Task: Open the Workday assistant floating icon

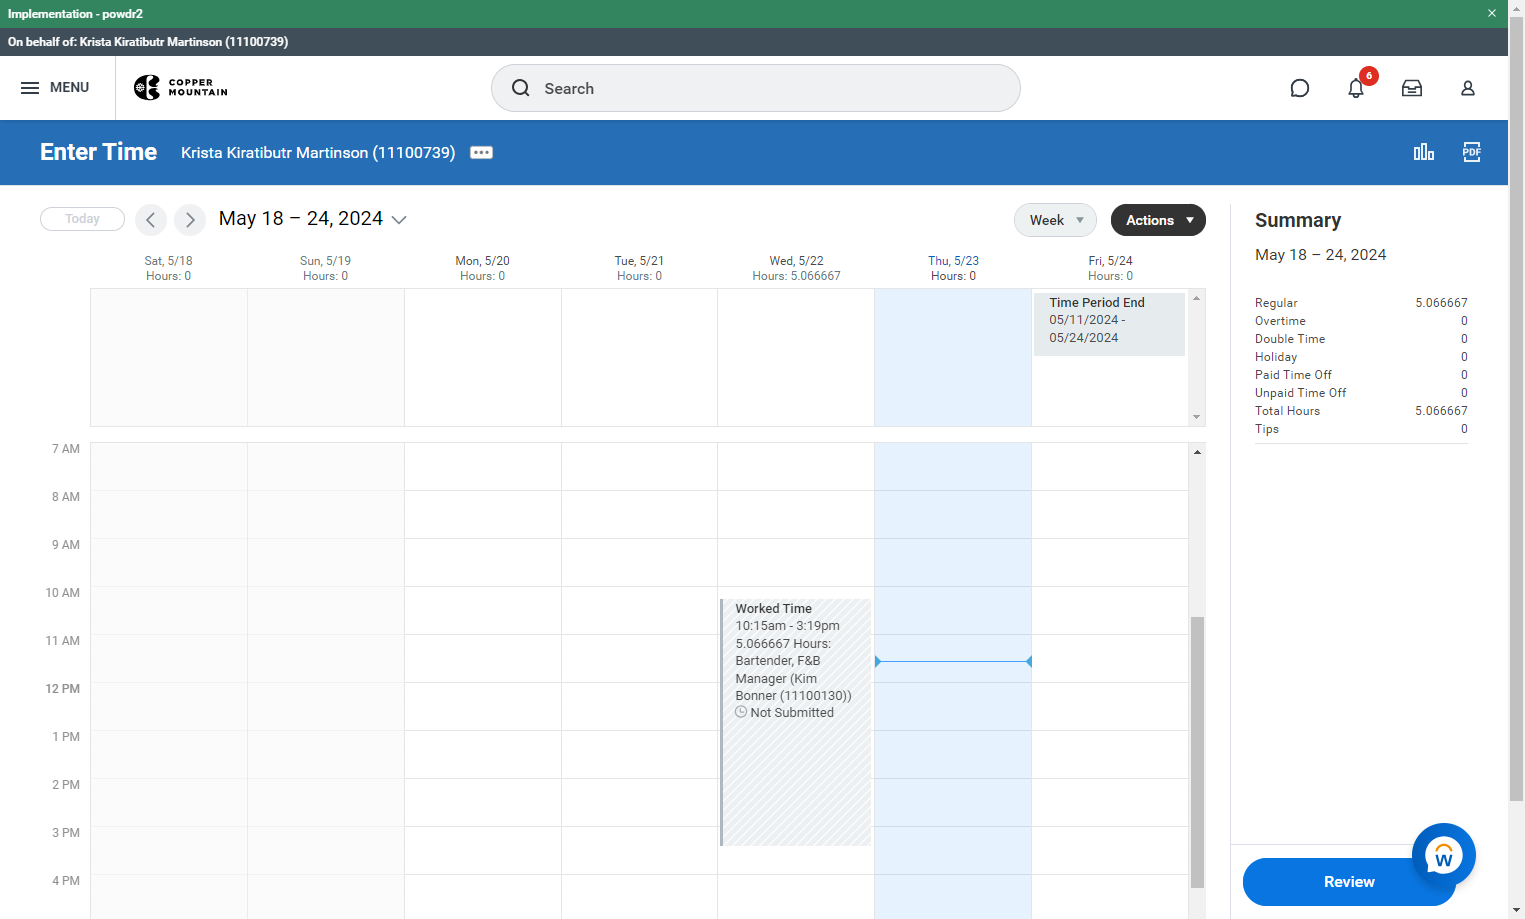Action: [1443, 855]
